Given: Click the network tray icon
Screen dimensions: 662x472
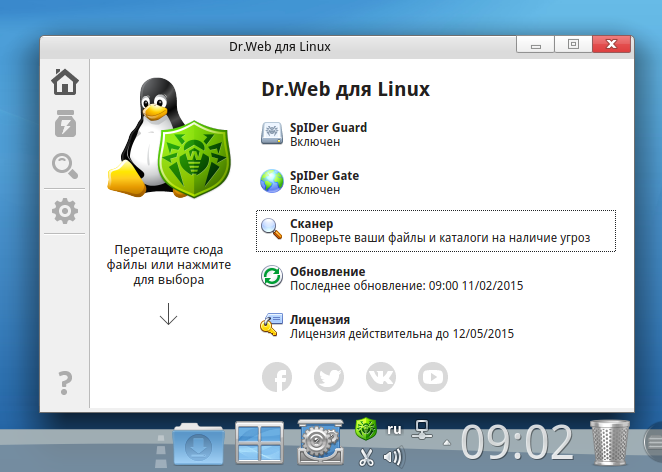Looking at the screenshot, I should coord(422,429).
